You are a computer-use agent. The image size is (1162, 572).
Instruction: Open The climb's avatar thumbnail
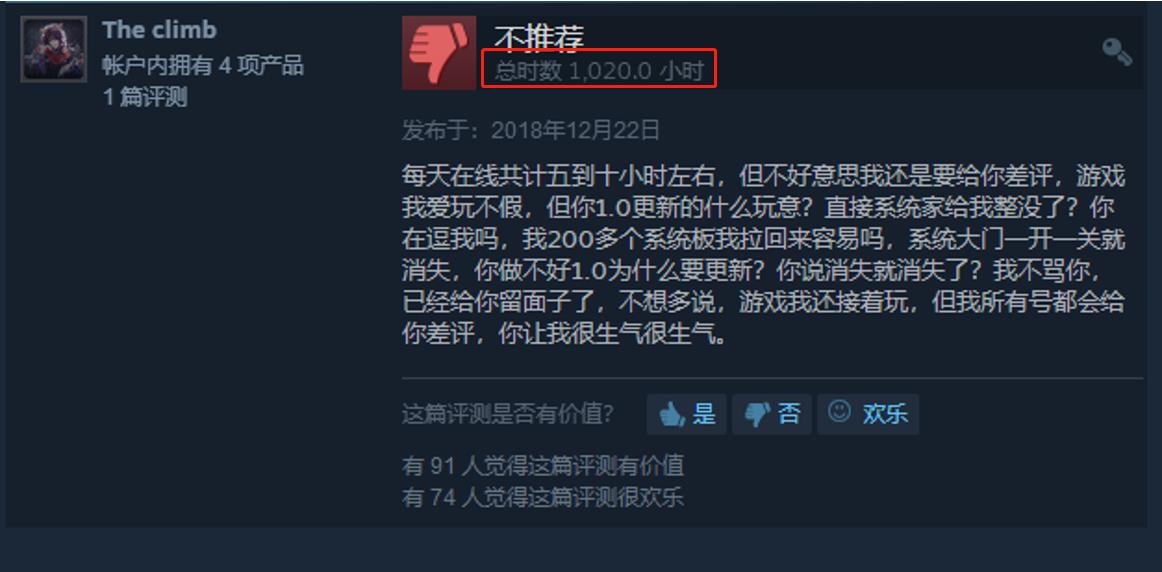click(53, 49)
